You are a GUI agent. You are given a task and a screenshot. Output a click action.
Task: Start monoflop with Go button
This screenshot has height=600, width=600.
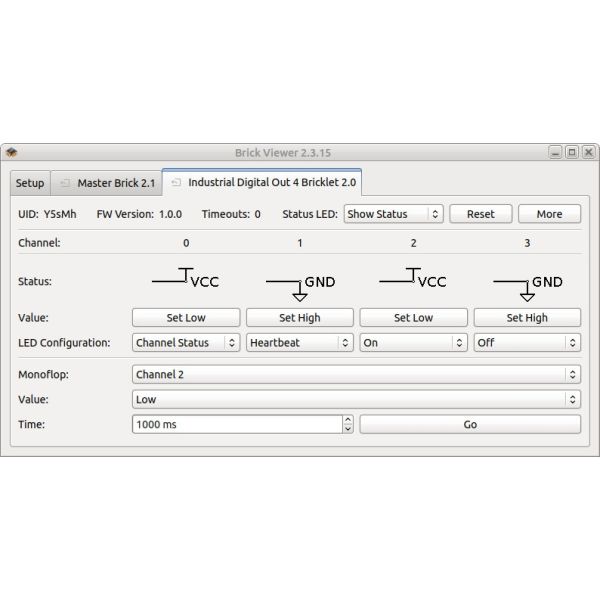[470, 424]
